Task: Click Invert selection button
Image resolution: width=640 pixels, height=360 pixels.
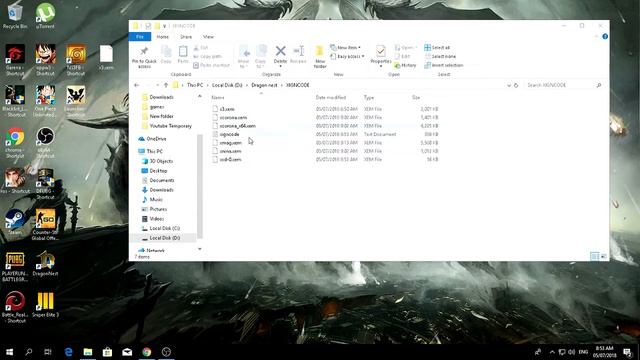Action: point(444,65)
